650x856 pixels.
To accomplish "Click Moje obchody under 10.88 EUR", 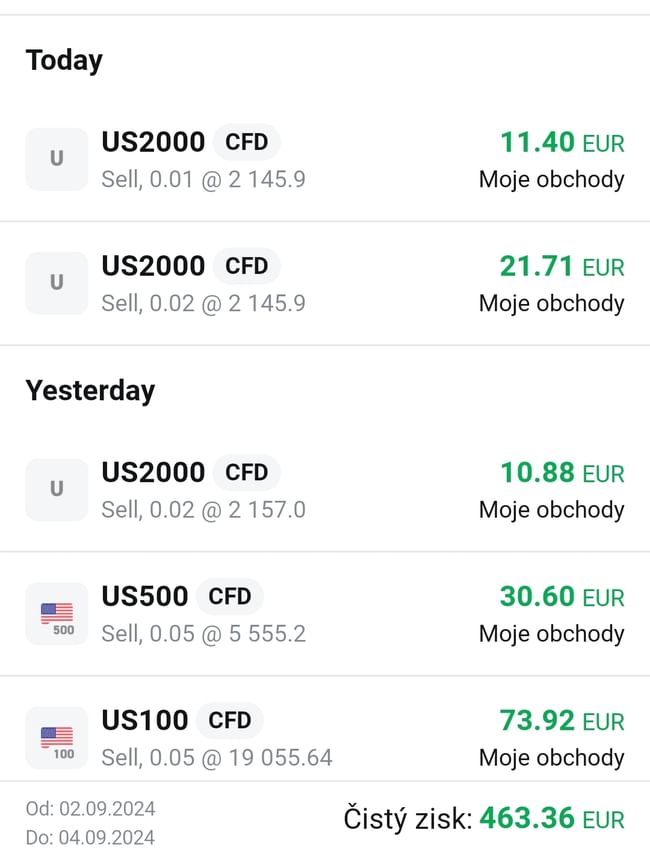I will (x=551, y=510).
